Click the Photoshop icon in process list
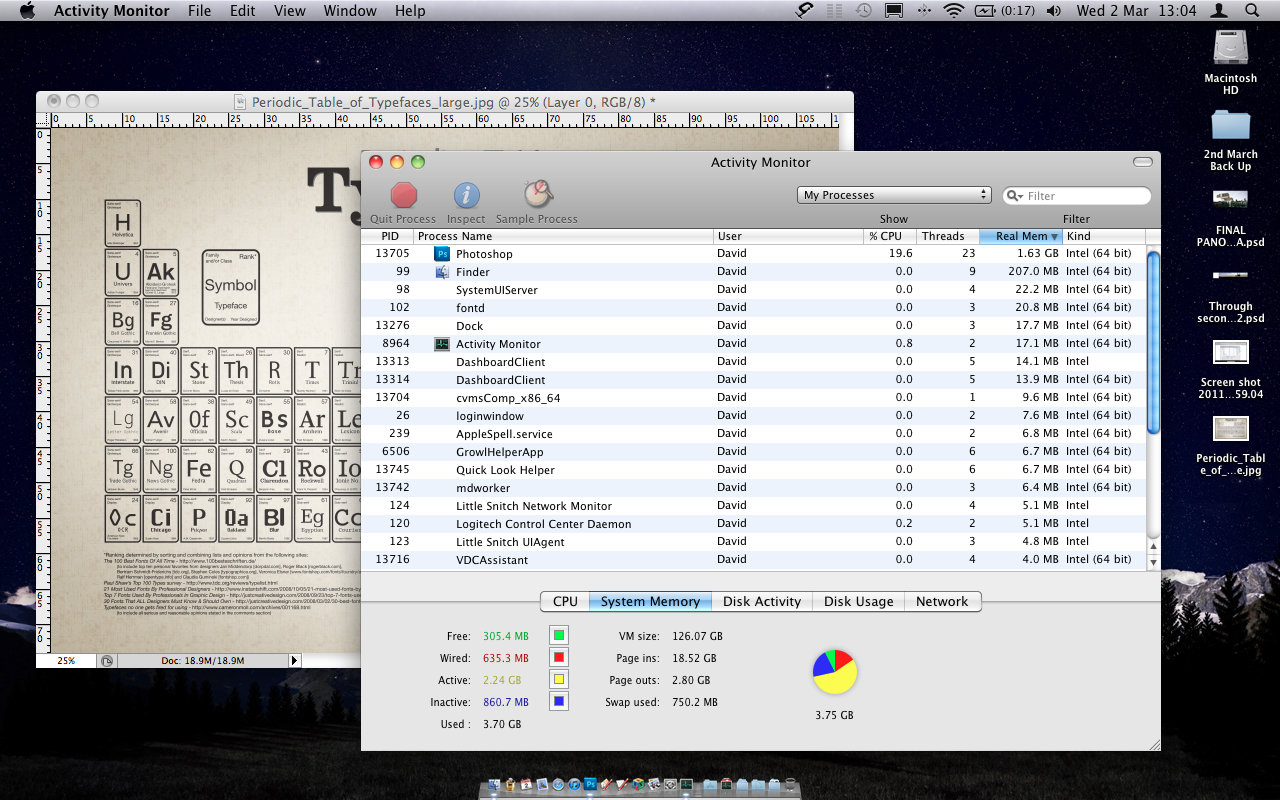Image resolution: width=1280 pixels, height=800 pixels. point(442,254)
